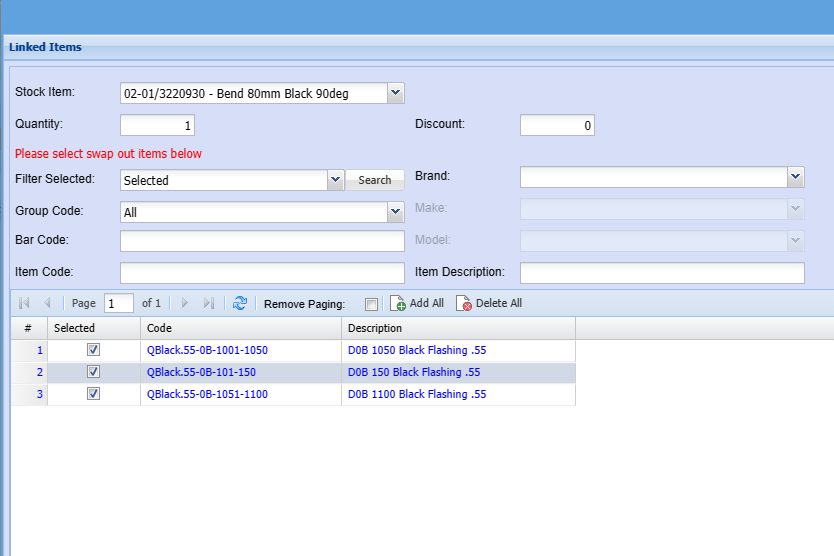This screenshot has width=834, height=556.
Task: Click into the Item Description field
Action: (662, 273)
